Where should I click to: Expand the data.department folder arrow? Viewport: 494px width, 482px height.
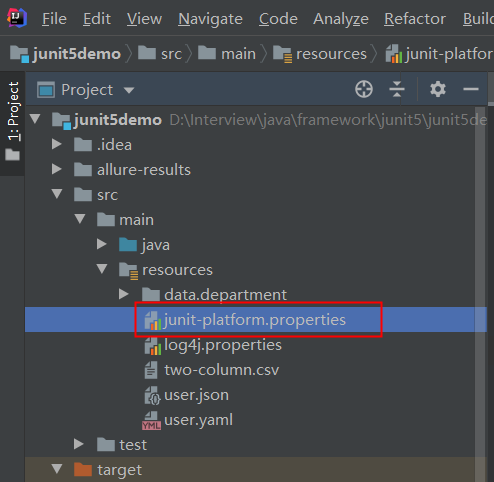point(124,294)
